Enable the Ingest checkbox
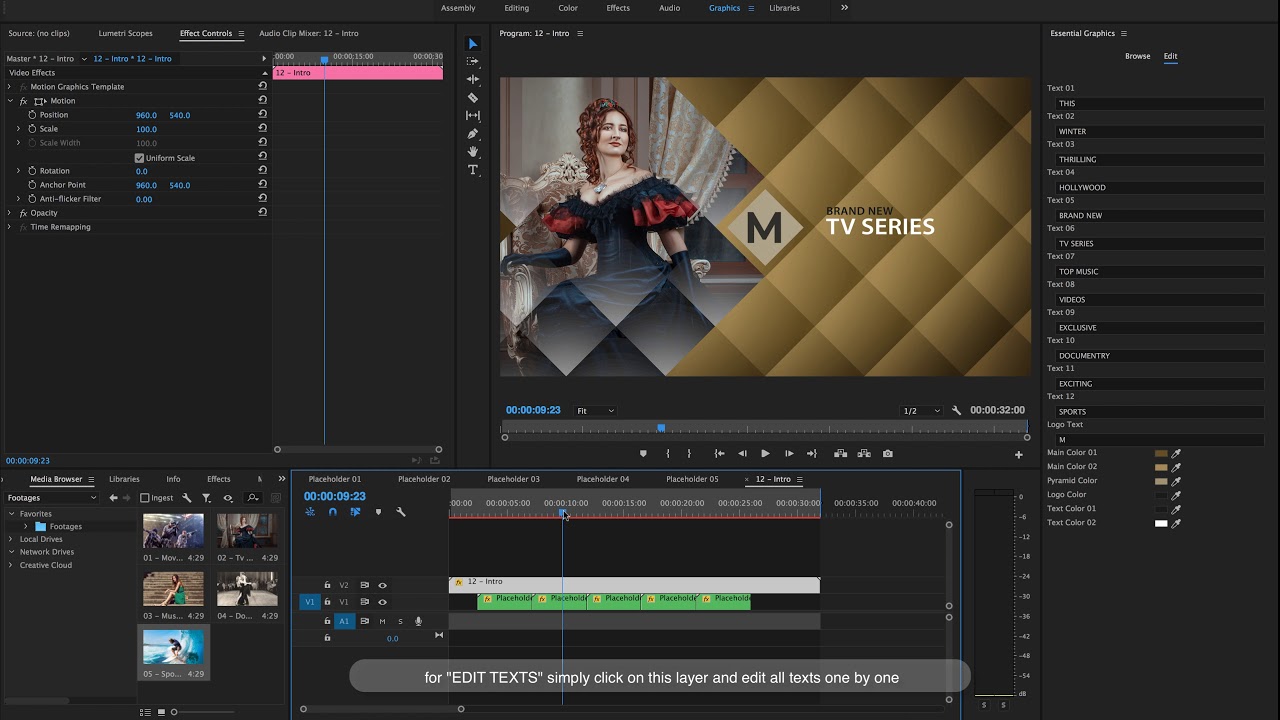The image size is (1280, 720). coord(145,498)
